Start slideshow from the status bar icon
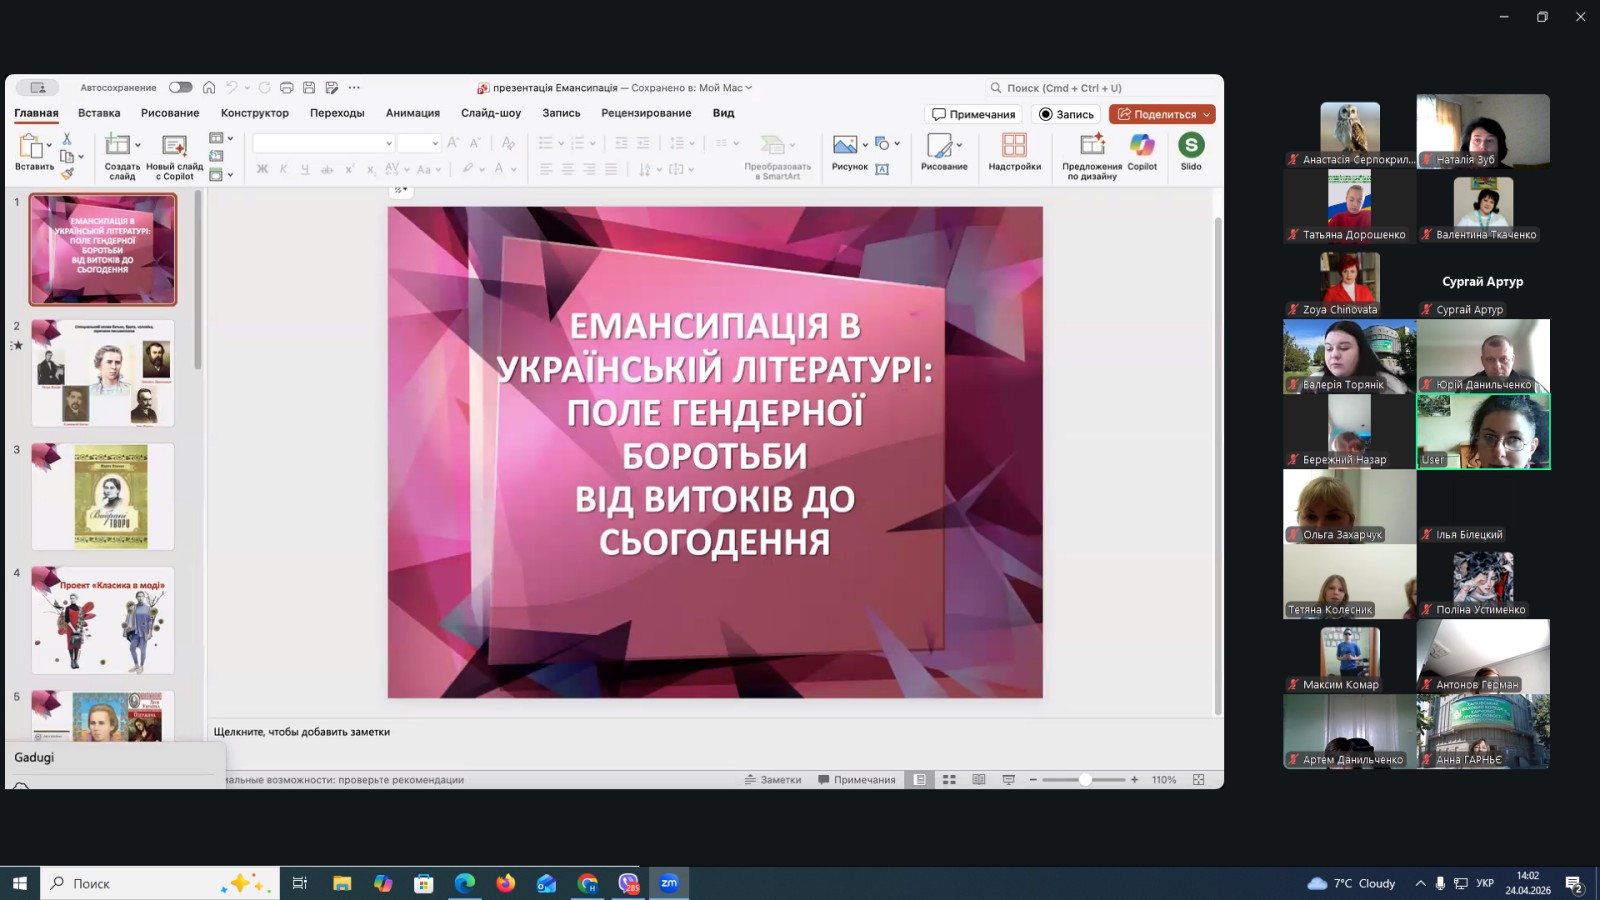The image size is (1600, 900). (1008, 780)
